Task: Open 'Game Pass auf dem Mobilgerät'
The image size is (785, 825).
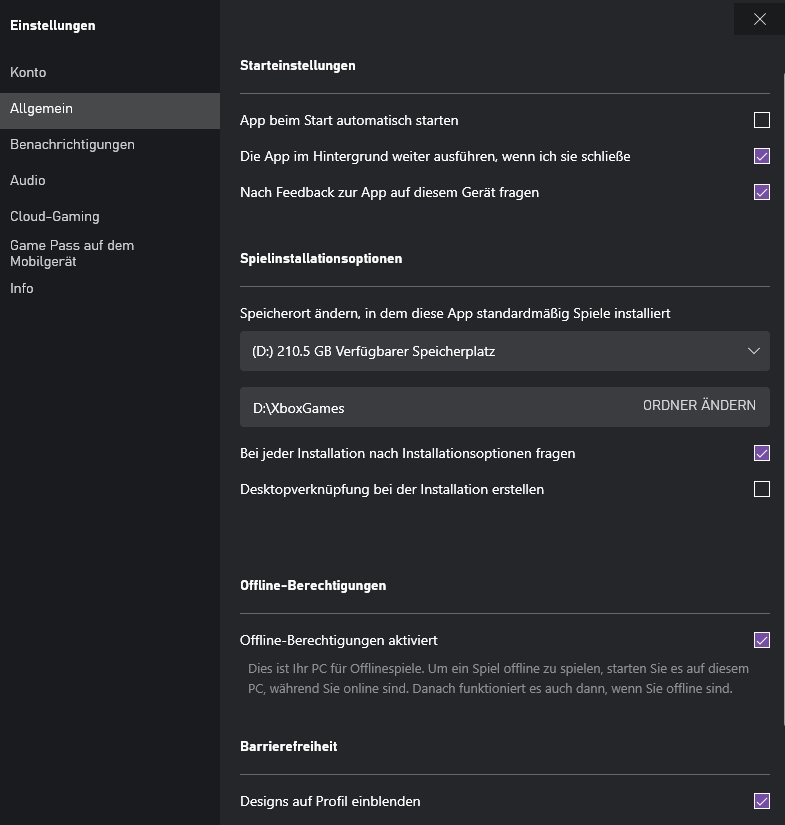Action: (72, 254)
